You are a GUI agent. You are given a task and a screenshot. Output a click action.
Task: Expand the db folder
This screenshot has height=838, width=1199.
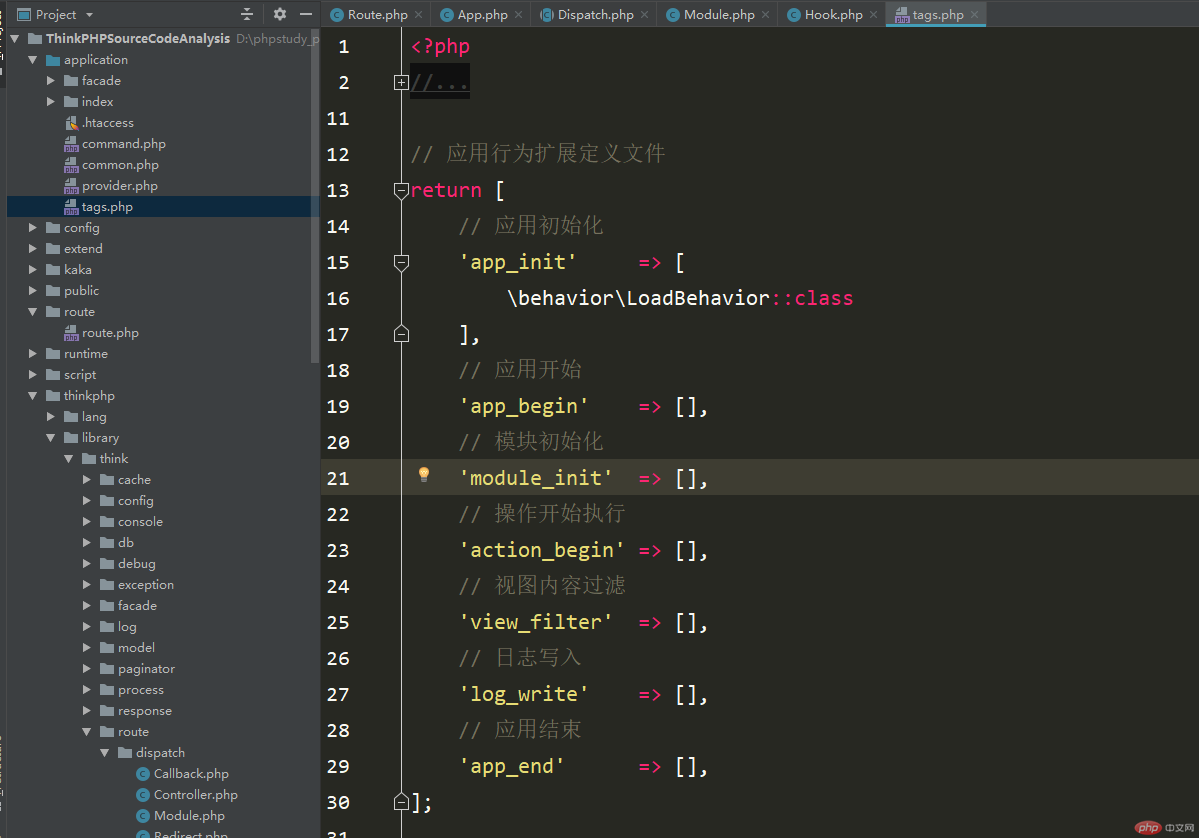(86, 543)
